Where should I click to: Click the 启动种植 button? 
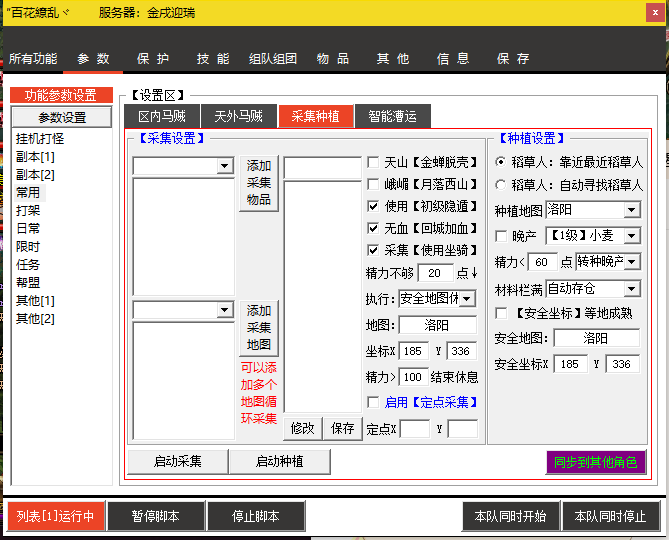[x=279, y=462]
